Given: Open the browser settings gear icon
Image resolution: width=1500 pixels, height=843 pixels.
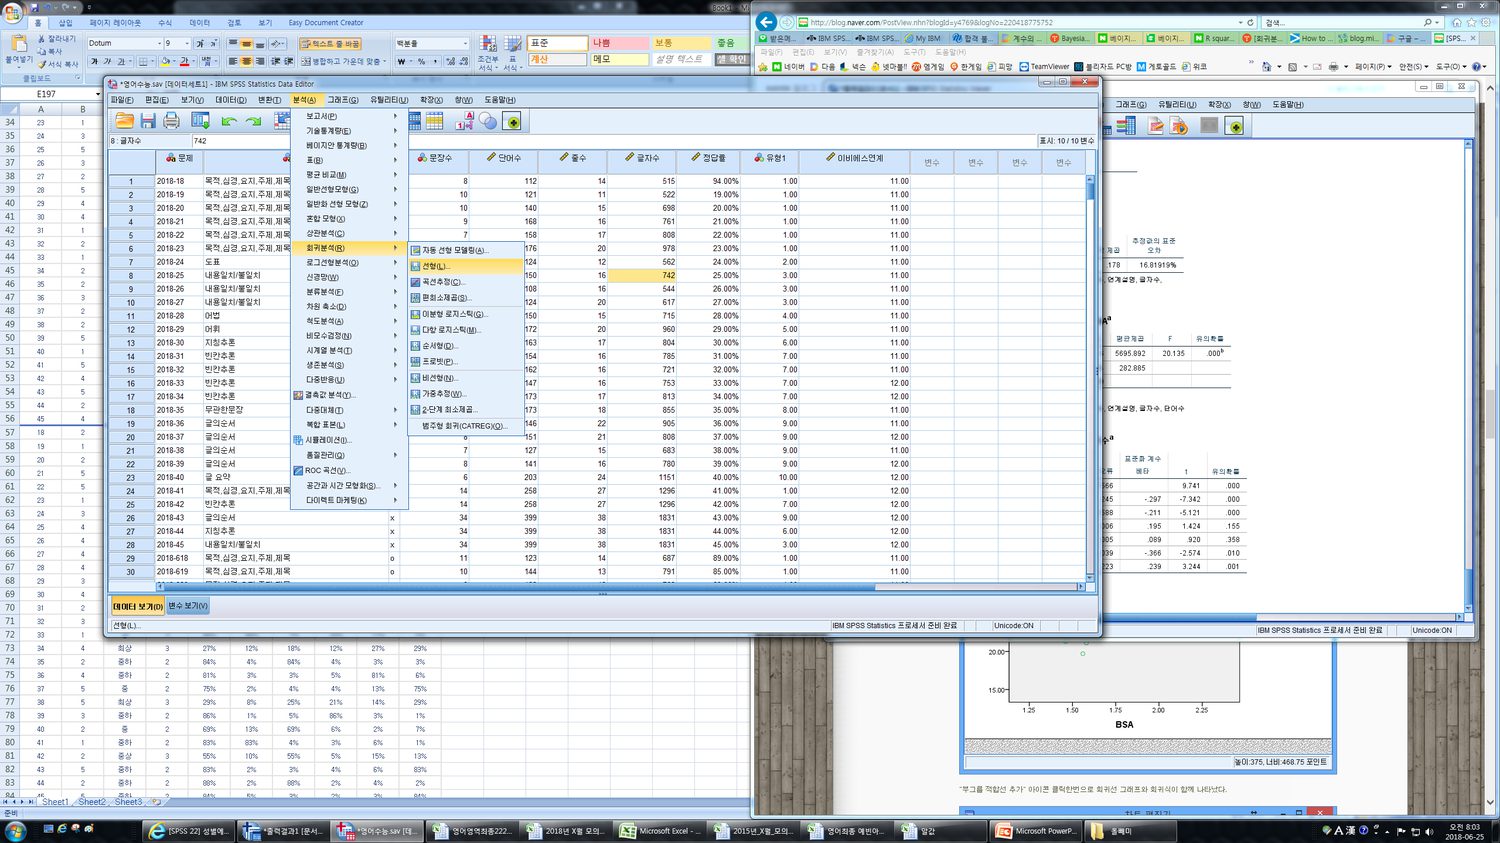Looking at the screenshot, I should click(1486, 22).
